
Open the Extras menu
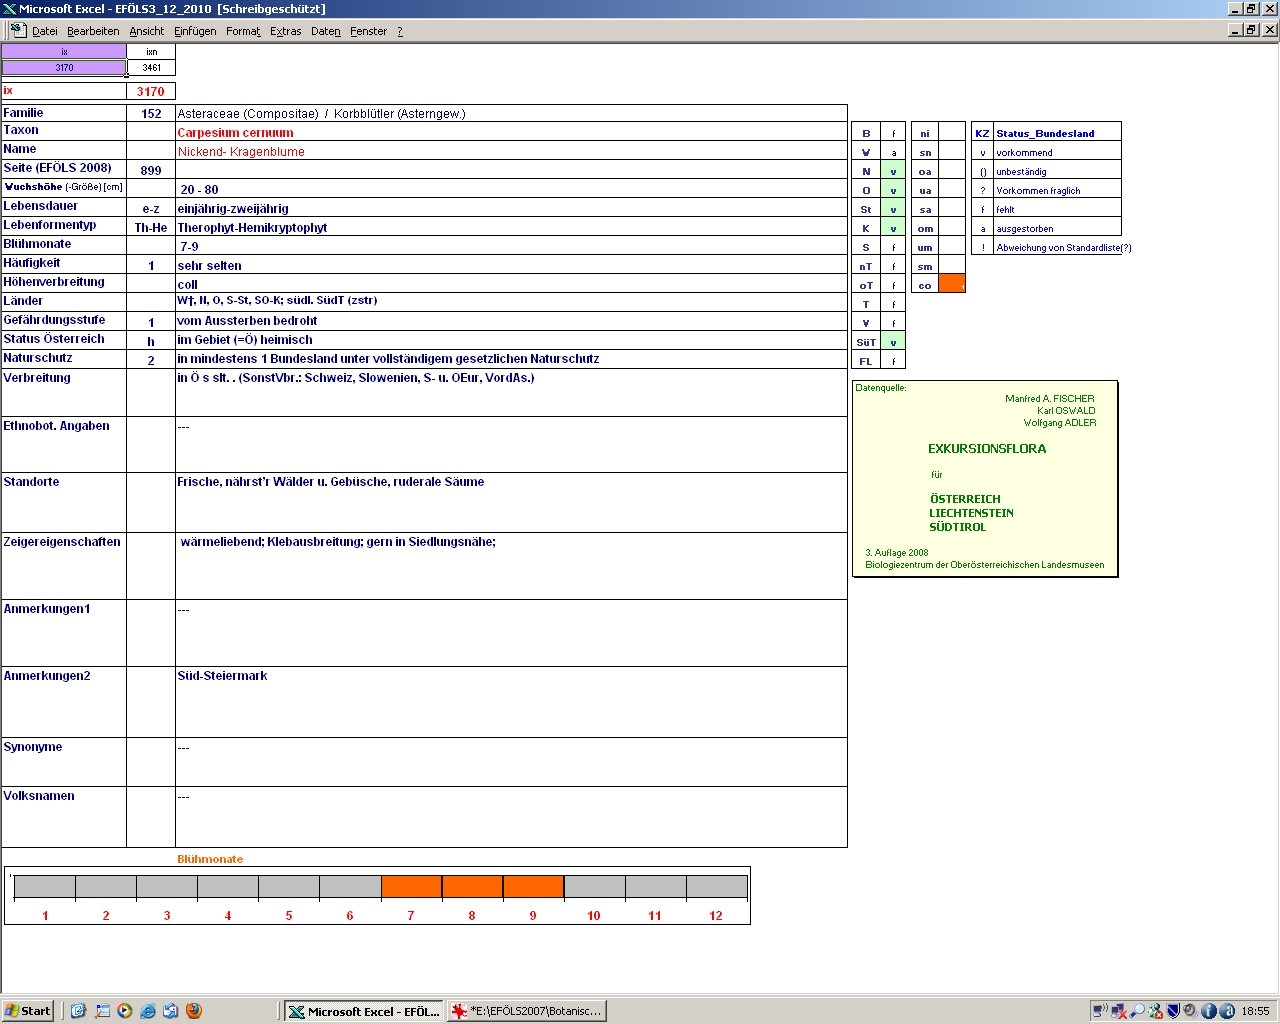[x=285, y=31]
